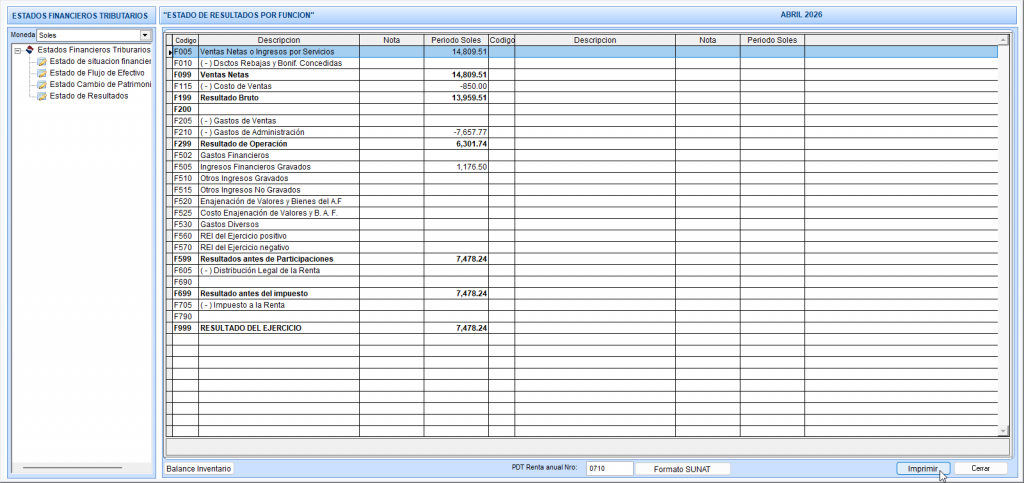Click the 13,959.51 amount cell
Viewport: 1024px width, 483px height.
pyautogui.click(x=456, y=98)
